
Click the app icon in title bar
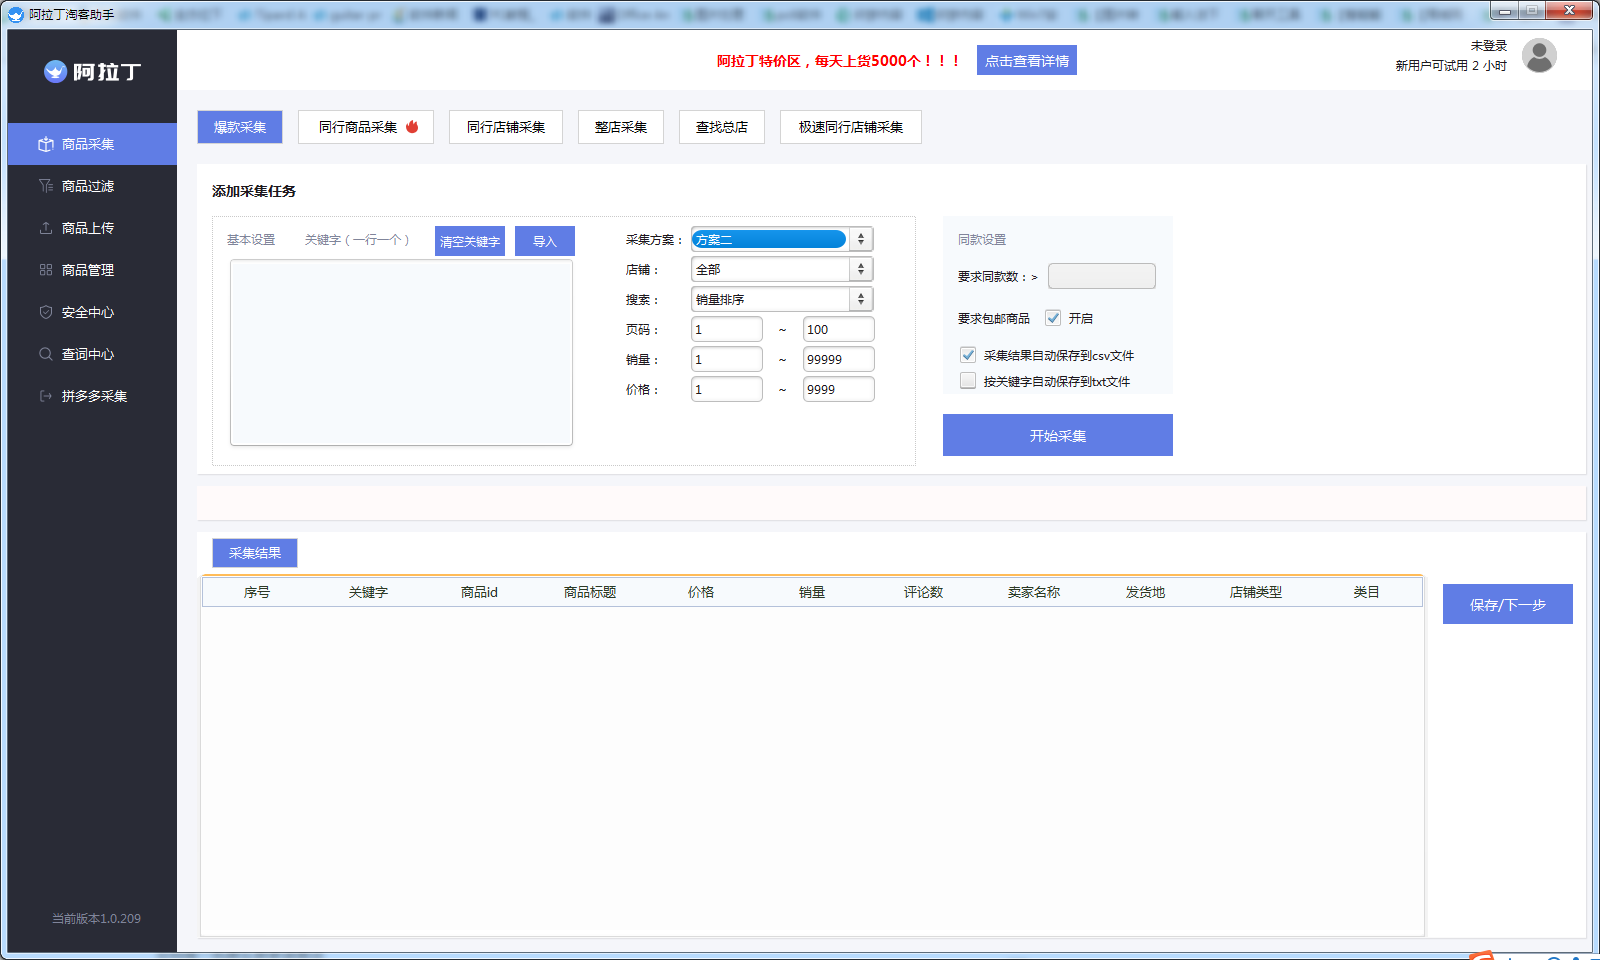16,14
